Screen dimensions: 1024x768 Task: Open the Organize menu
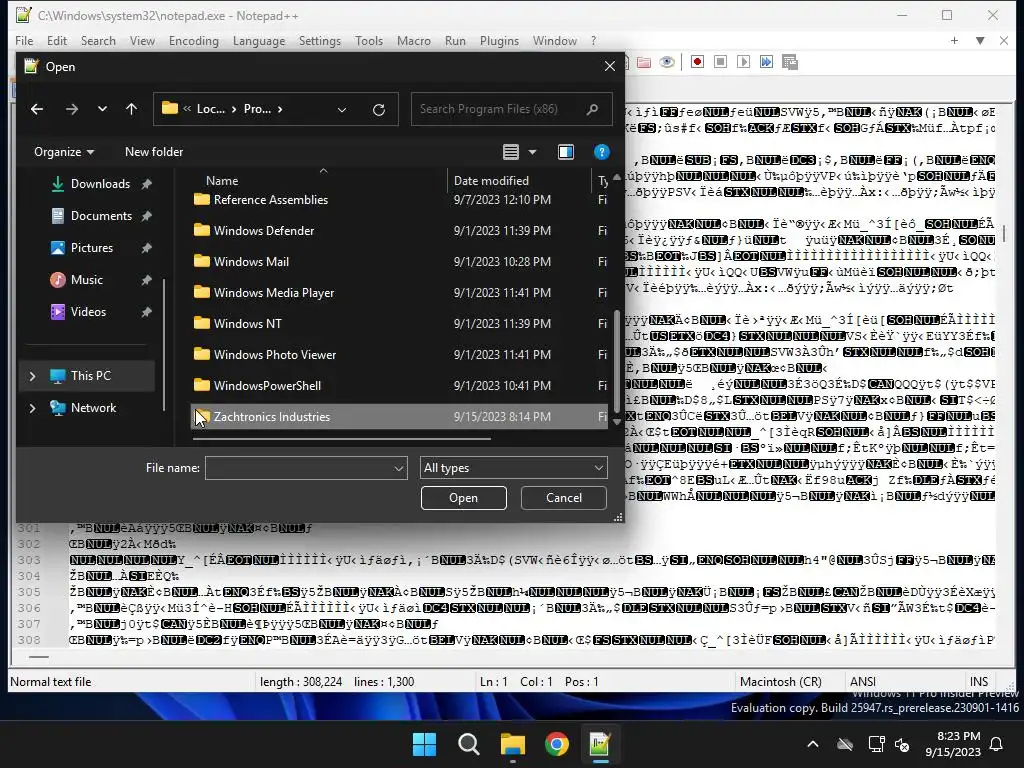[64, 152]
